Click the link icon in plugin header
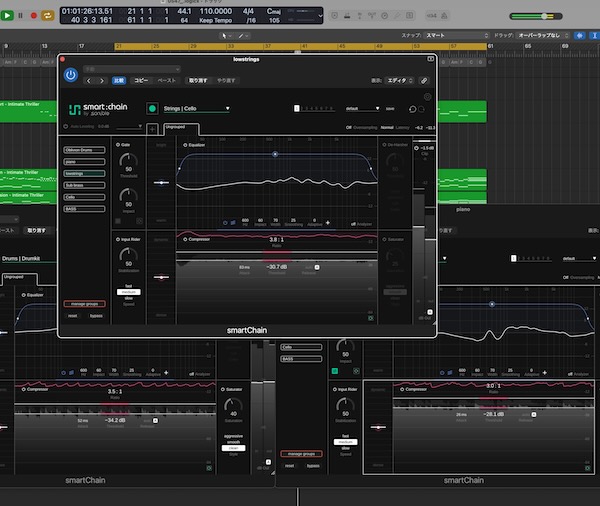This screenshot has width=600, height=506. (424, 81)
